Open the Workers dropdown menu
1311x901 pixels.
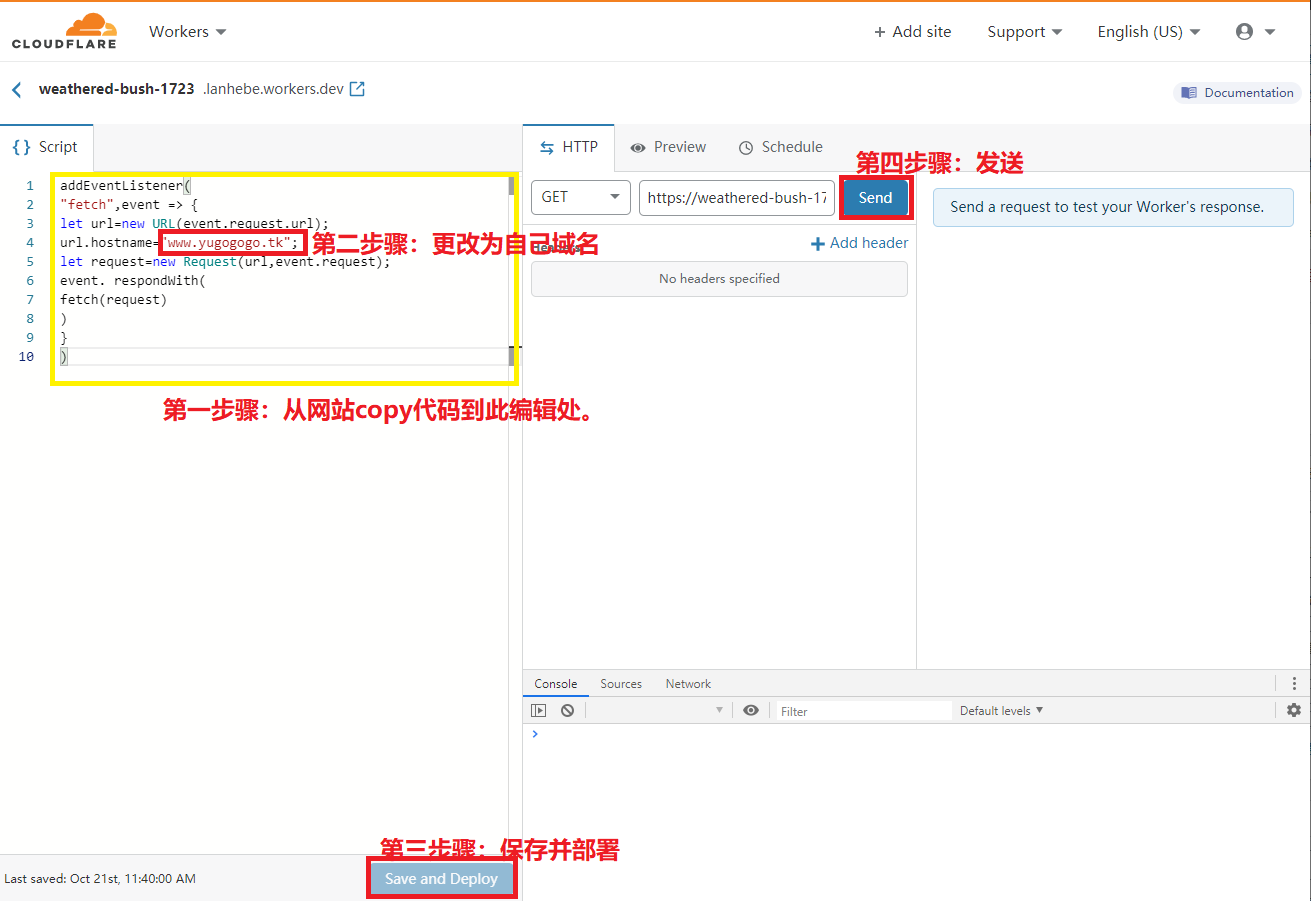(x=188, y=32)
